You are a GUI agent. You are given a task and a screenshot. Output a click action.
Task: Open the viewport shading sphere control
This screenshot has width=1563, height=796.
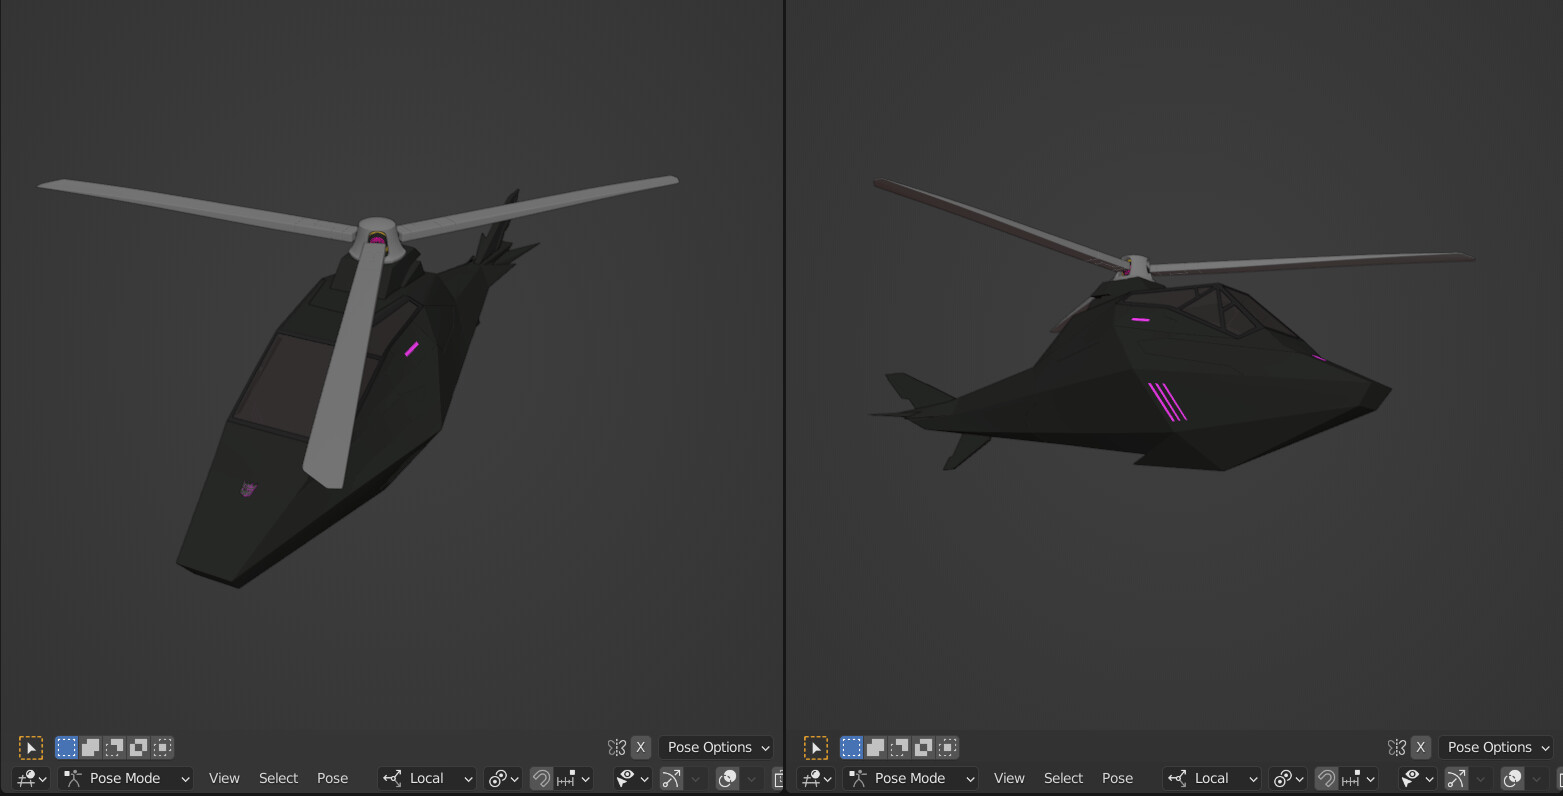click(x=727, y=778)
